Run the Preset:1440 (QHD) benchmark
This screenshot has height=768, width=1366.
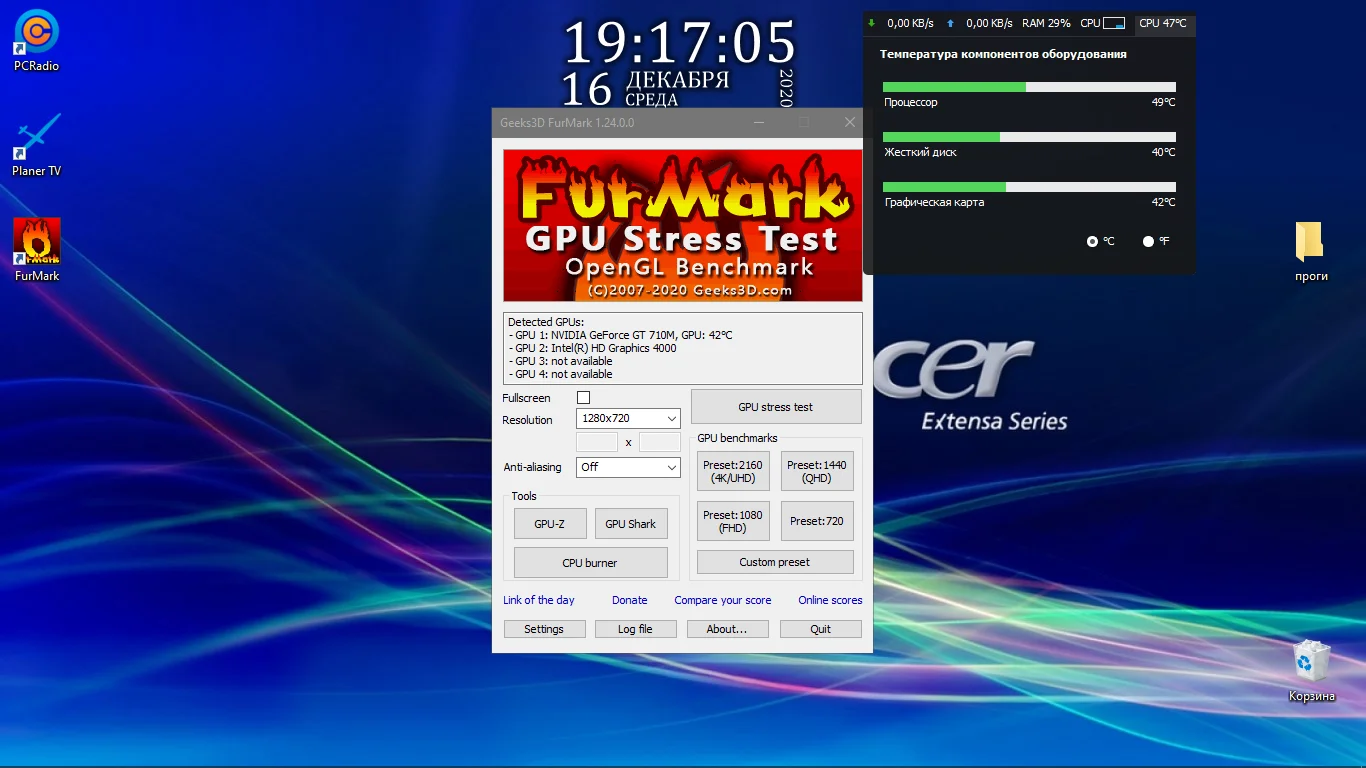[817, 471]
